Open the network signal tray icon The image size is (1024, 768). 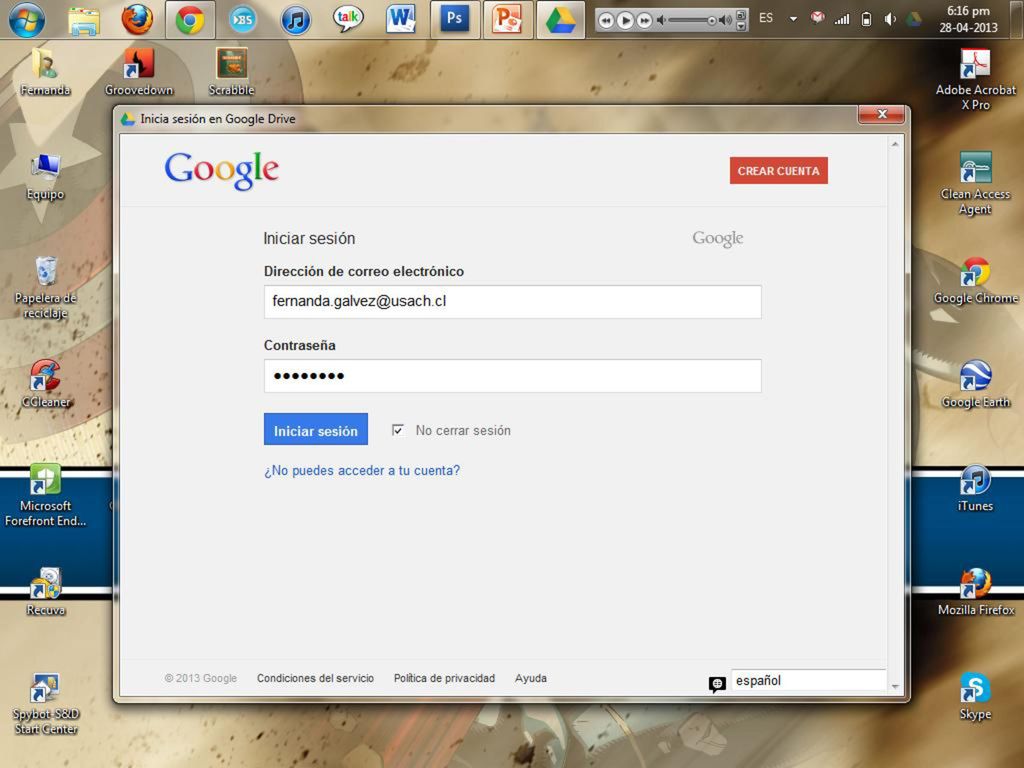[x=842, y=19]
